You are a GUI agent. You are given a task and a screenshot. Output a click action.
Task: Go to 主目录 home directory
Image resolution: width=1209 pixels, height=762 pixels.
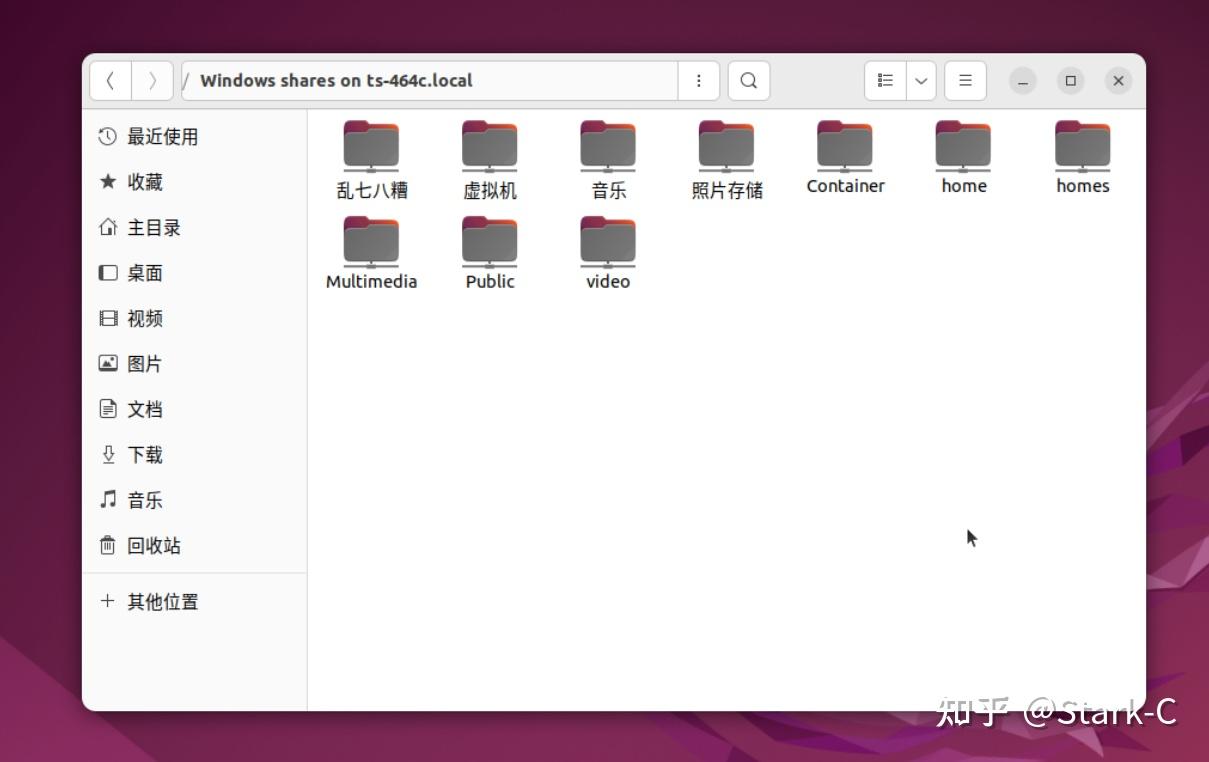[152, 227]
